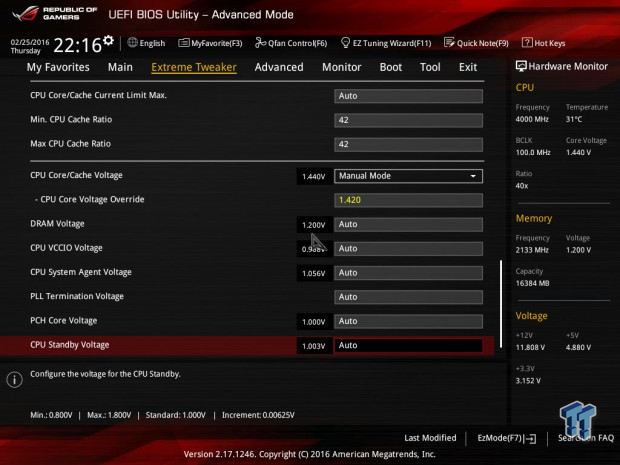Select the DRAM Voltage Auto field

click(x=408, y=224)
